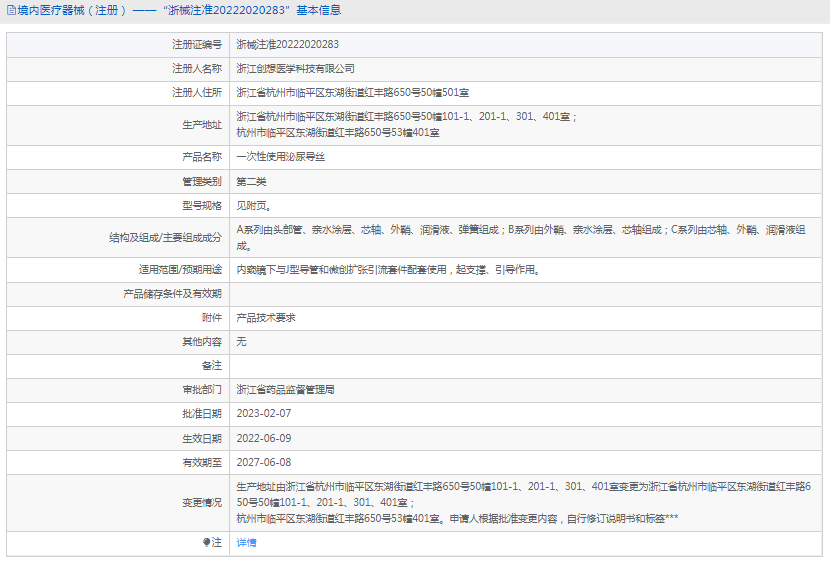Click the 产品技术要求 attachment text
This screenshot has width=830, height=562.
click(266, 318)
